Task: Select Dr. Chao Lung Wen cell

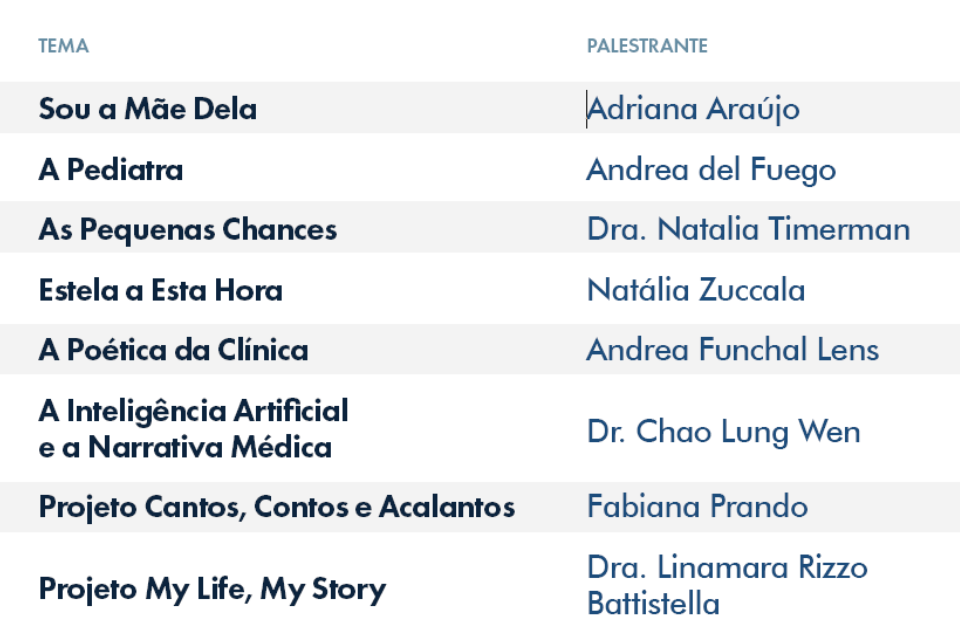Action: 724,432
